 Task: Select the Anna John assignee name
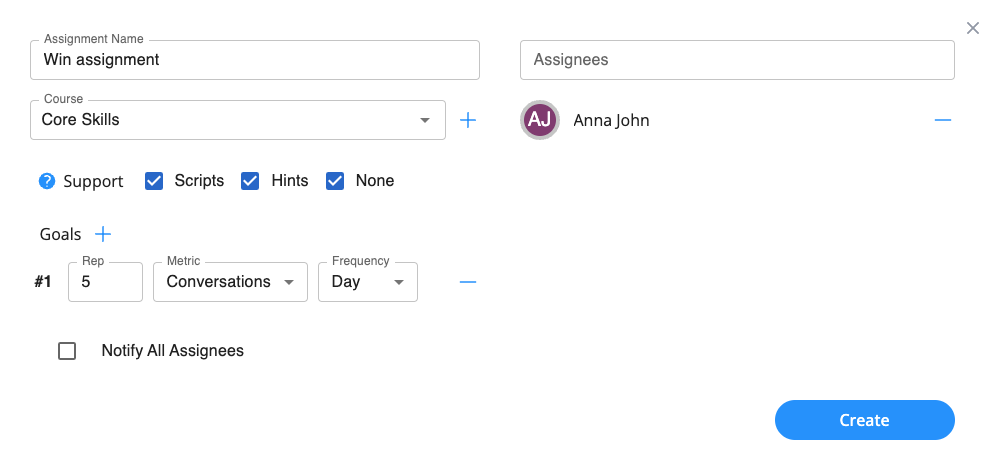tap(611, 120)
